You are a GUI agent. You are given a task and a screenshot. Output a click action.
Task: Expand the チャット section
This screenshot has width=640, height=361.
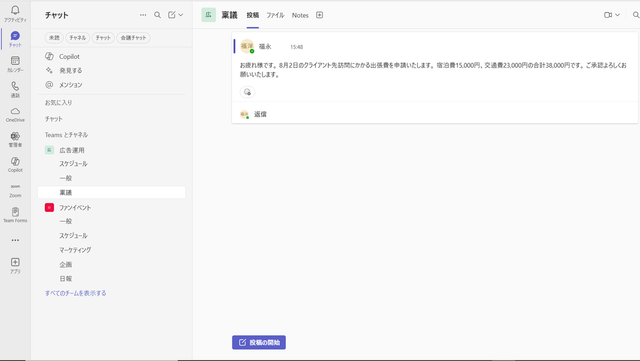coord(53,119)
